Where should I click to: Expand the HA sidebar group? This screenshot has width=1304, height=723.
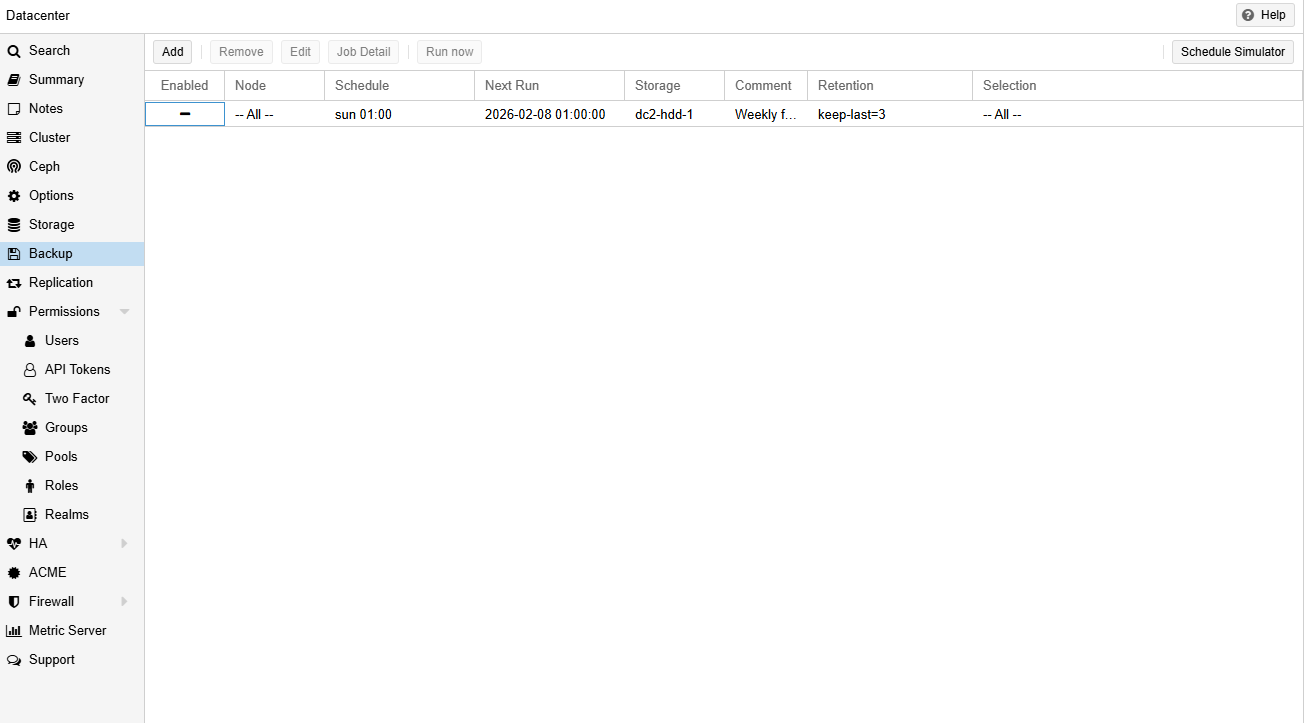124,543
